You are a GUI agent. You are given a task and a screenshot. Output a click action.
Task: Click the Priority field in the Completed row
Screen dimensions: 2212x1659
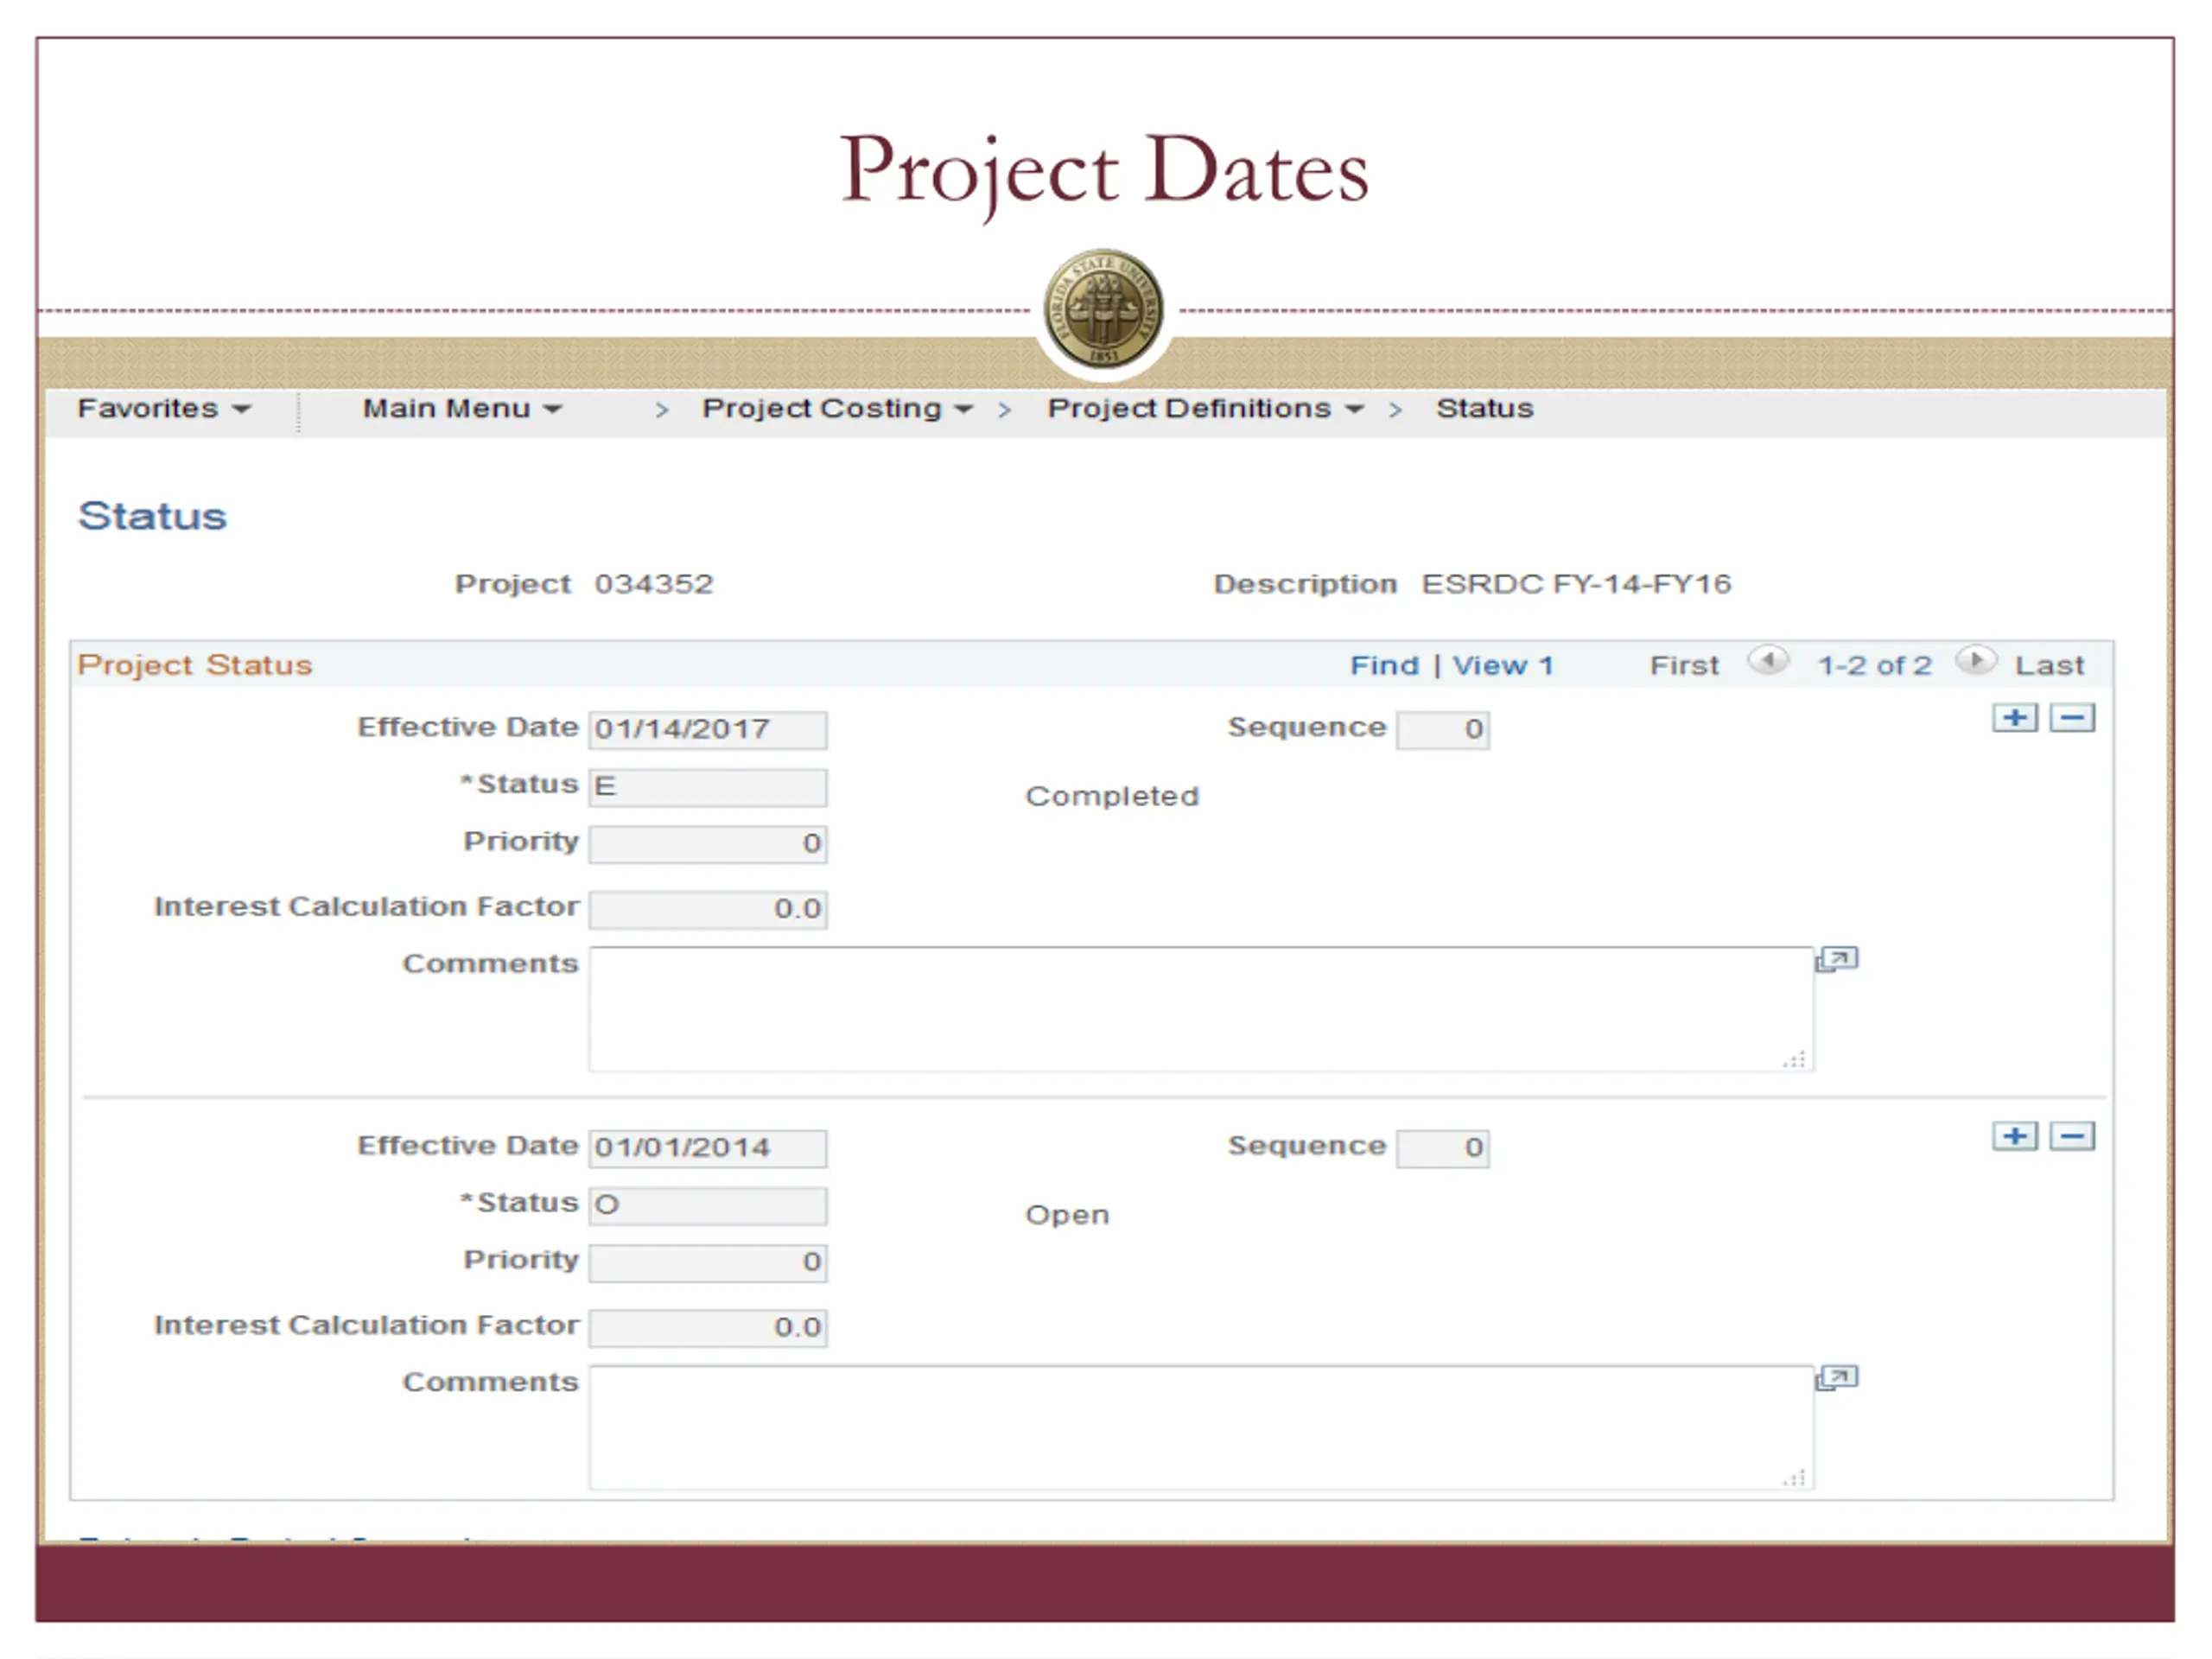708,844
